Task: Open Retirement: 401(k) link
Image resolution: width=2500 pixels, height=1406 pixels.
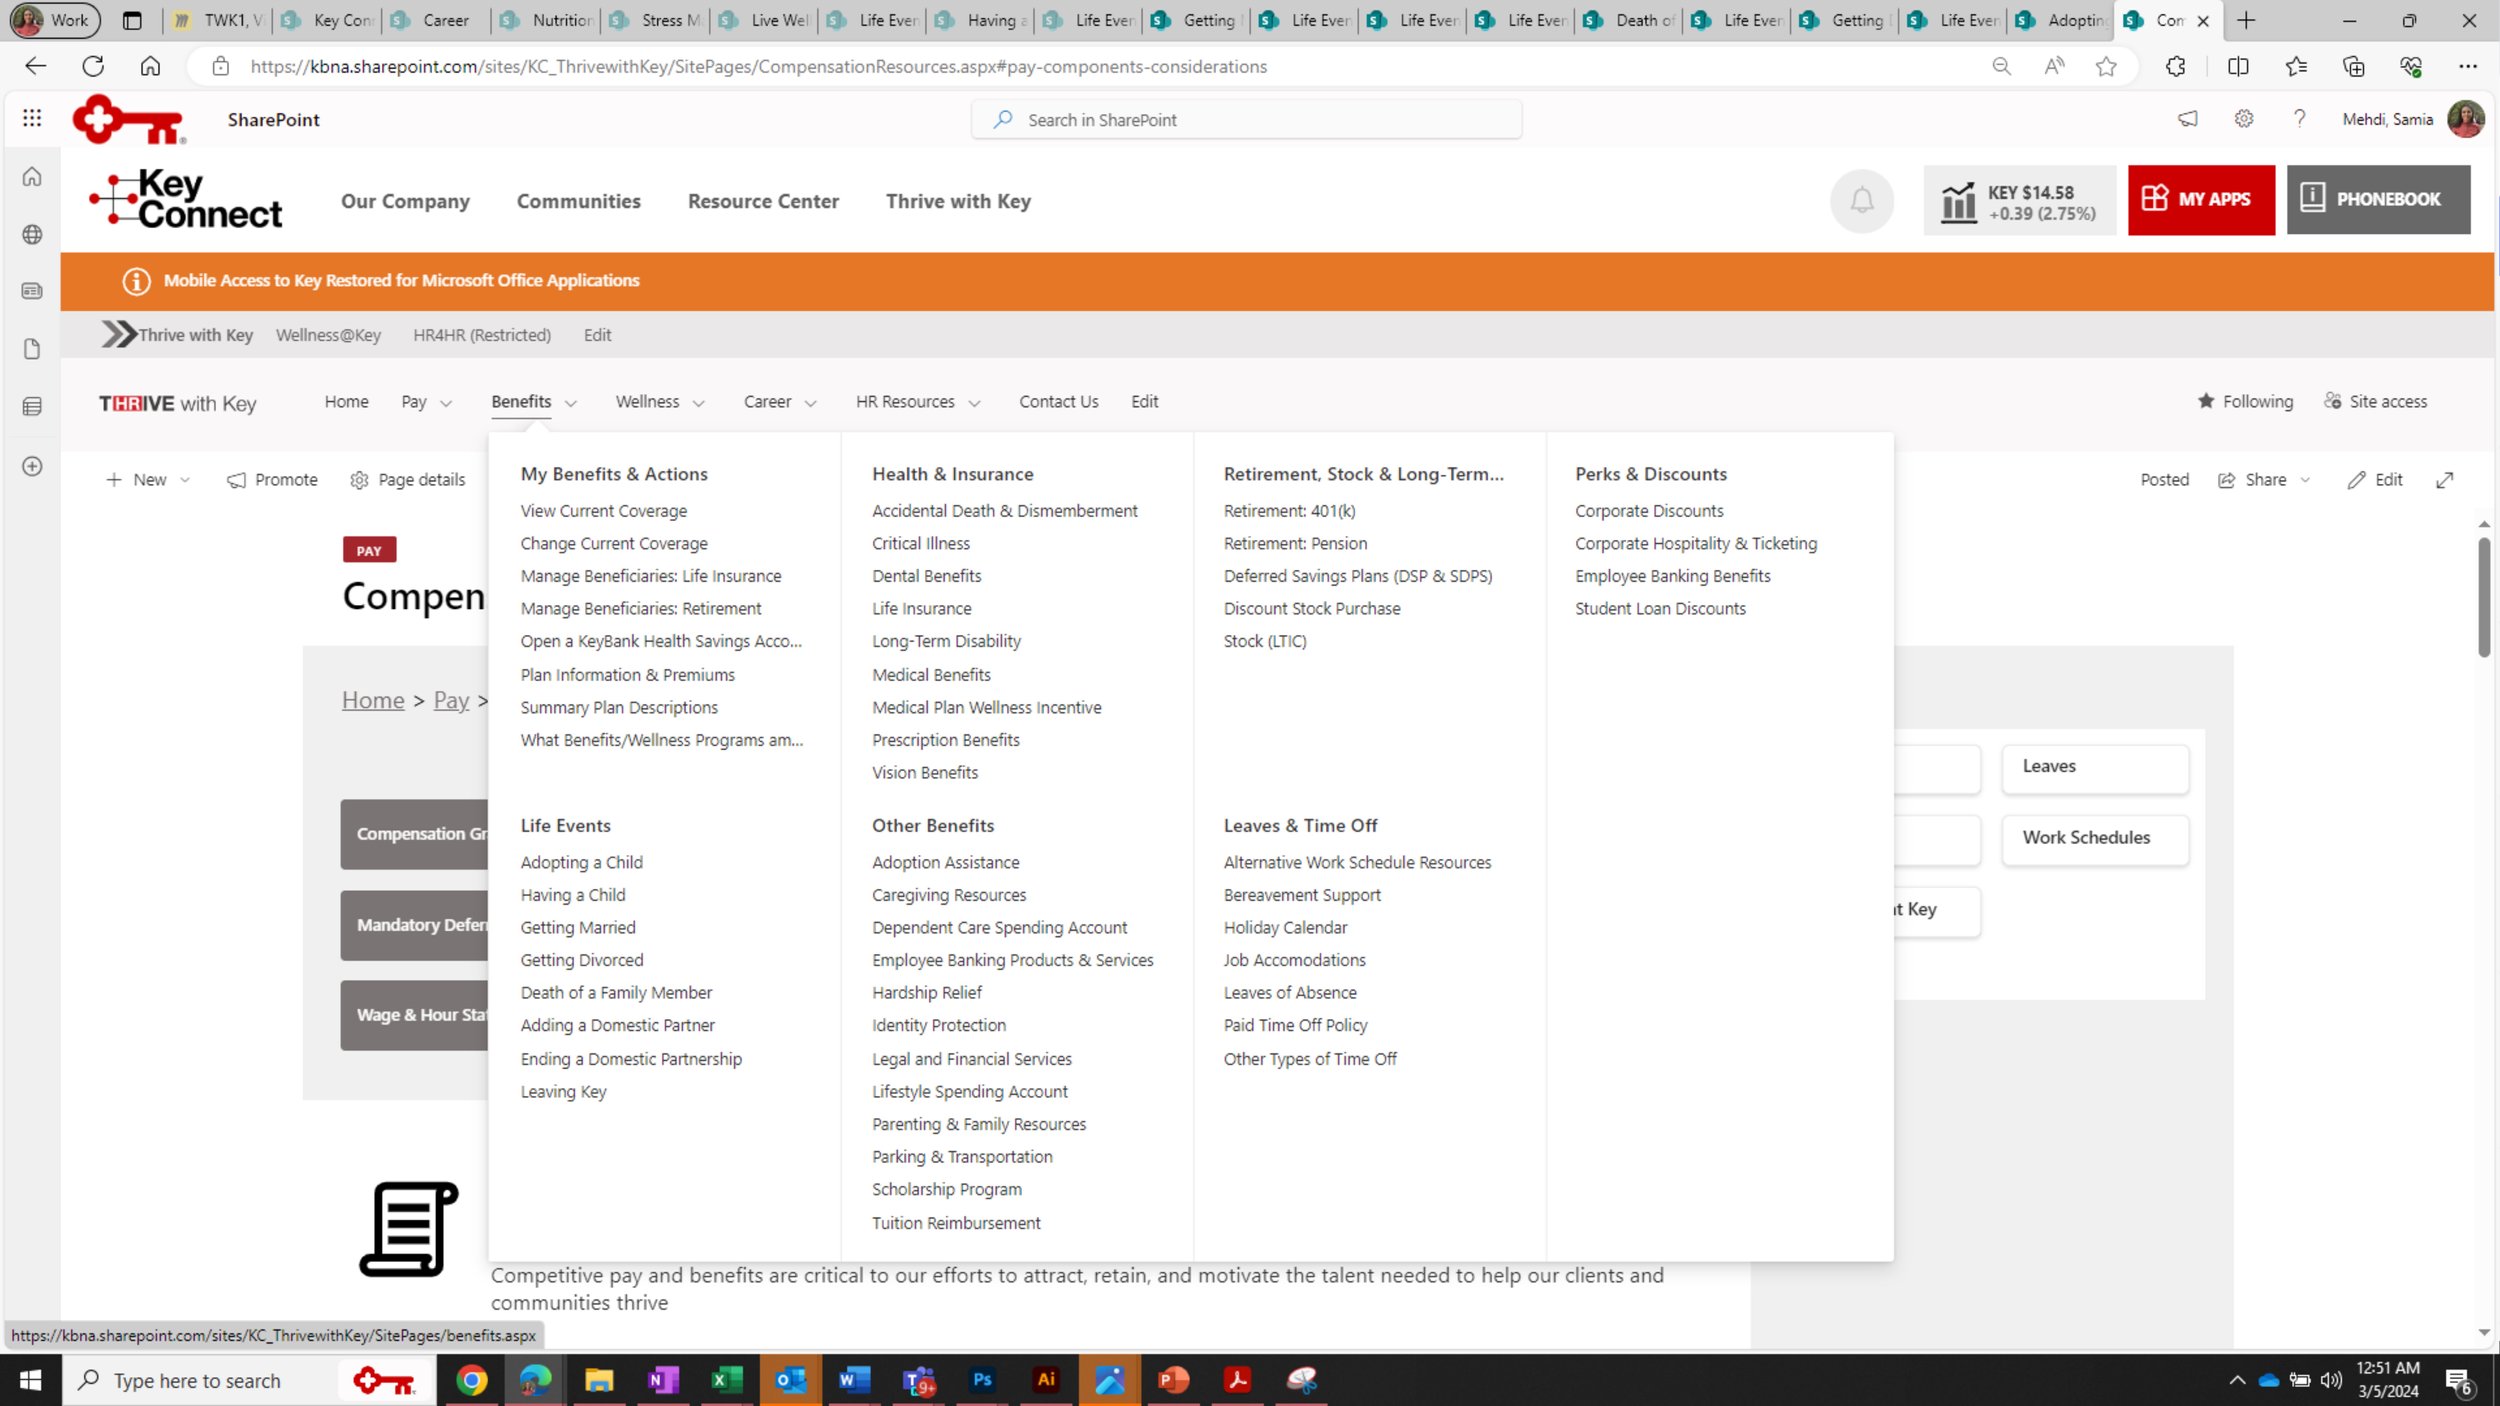Action: pos(1289,511)
